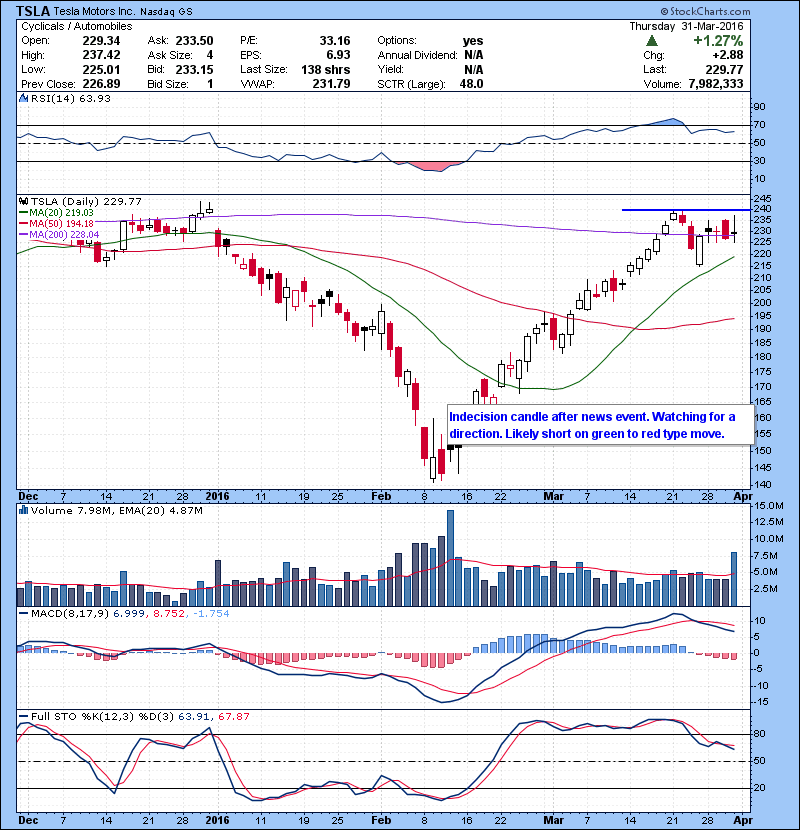Image resolution: width=800 pixels, height=830 pixels.
Task: Click the RSI(14) indicator line icon
Action: [23, 98]
